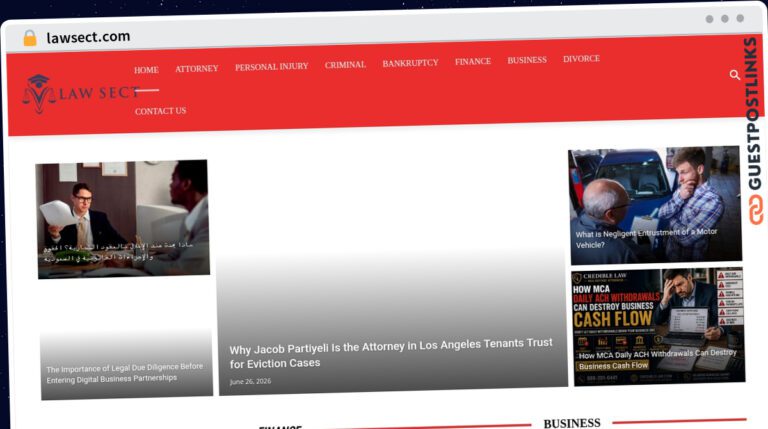This screenshot has width=768, height=429.
Task: Click the padlock icon in address bar
Action: (30, 38)
